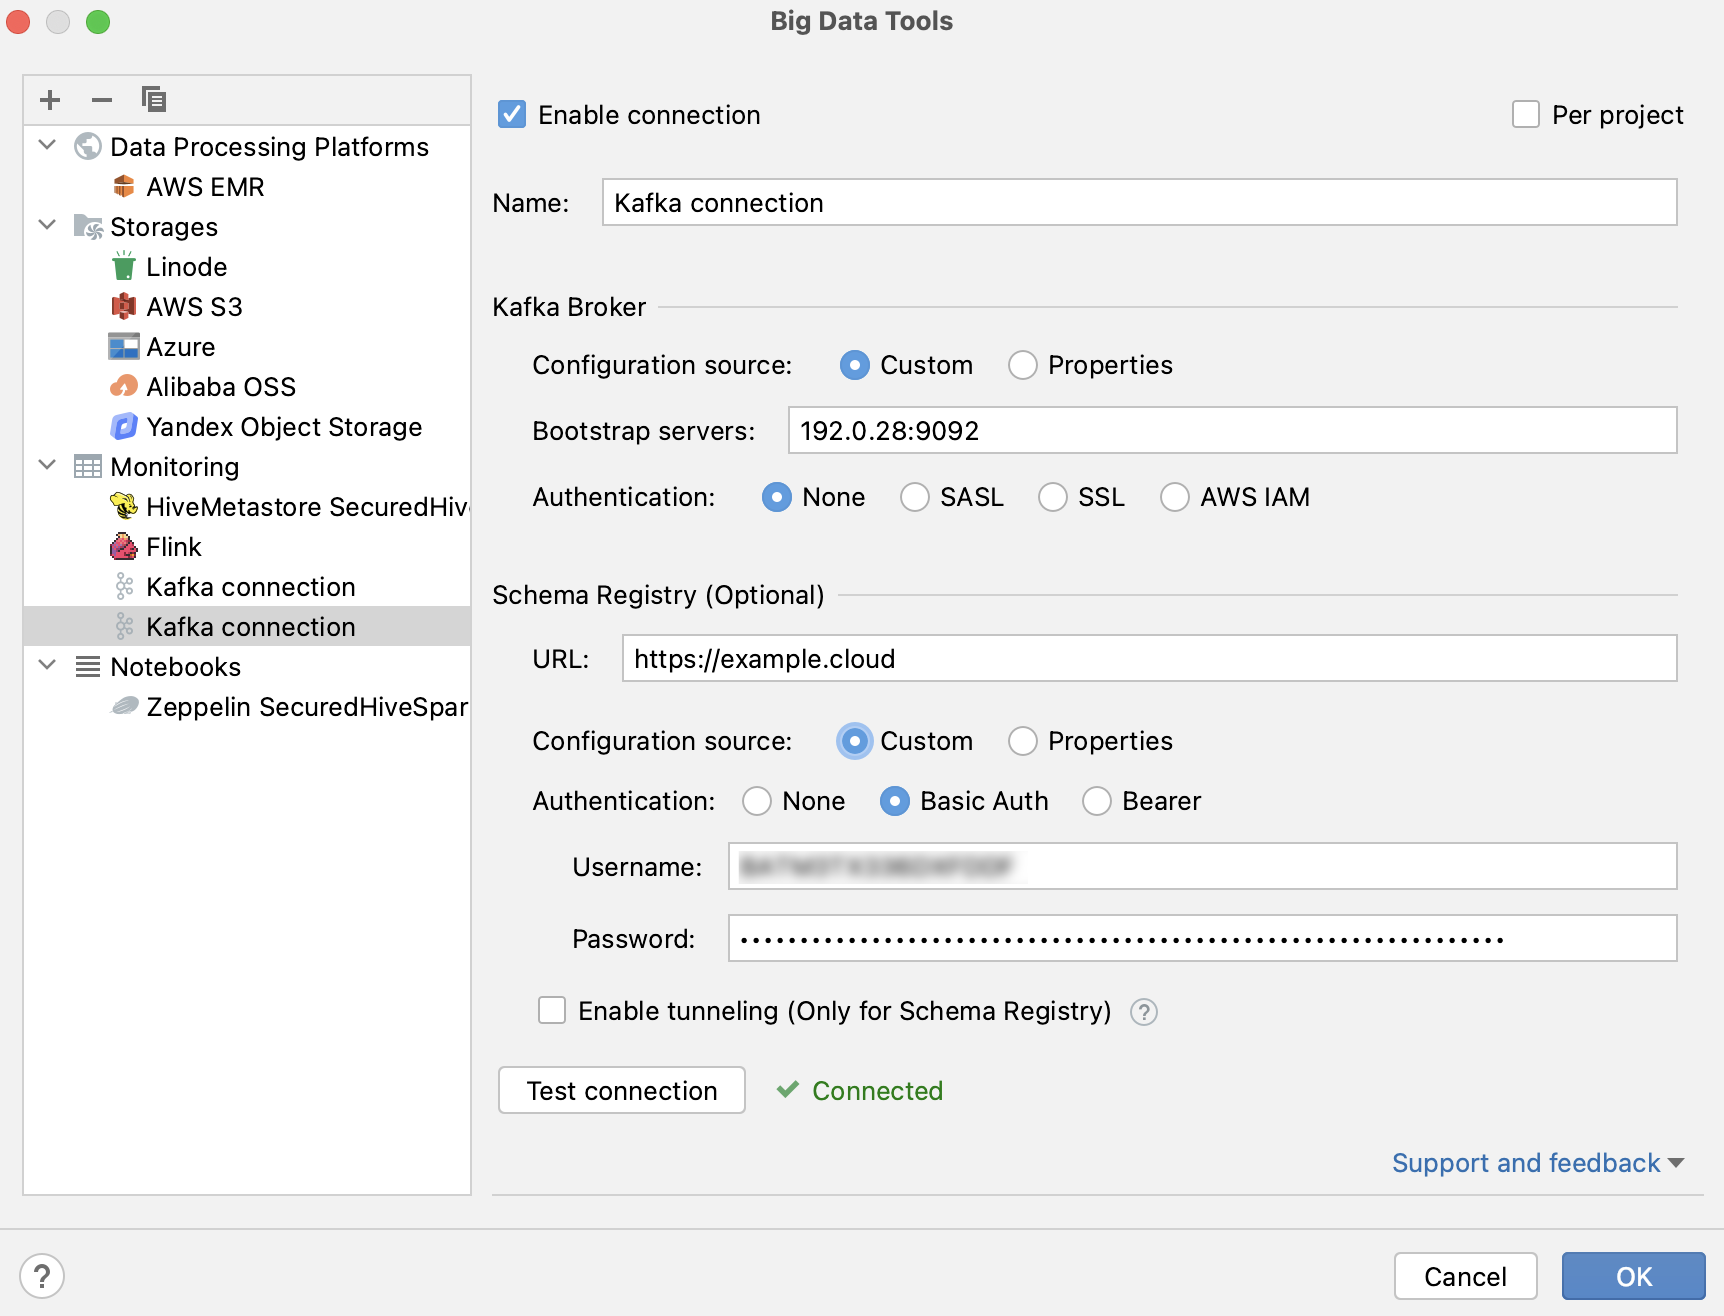Click the Notebooks list icon
1724x1316 pixels.
click(88, 667)
